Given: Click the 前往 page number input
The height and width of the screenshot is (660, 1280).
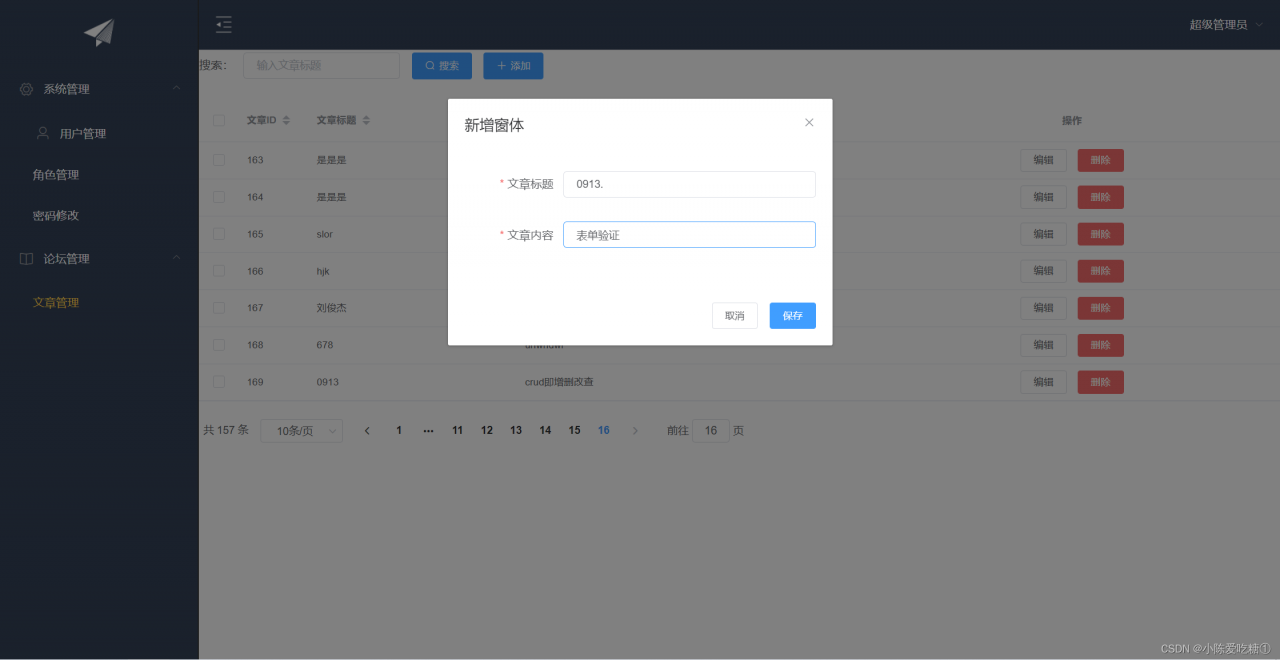Looking at the screenshot, I should 711,431.
